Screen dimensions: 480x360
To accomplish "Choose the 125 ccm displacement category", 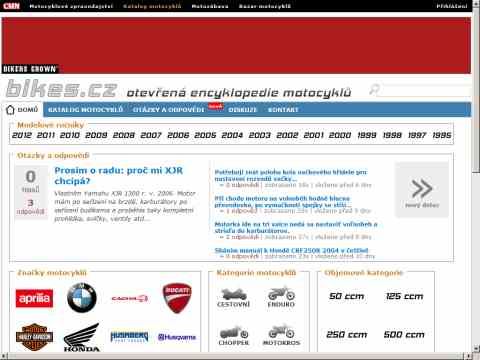I will (x=404, y=296).
